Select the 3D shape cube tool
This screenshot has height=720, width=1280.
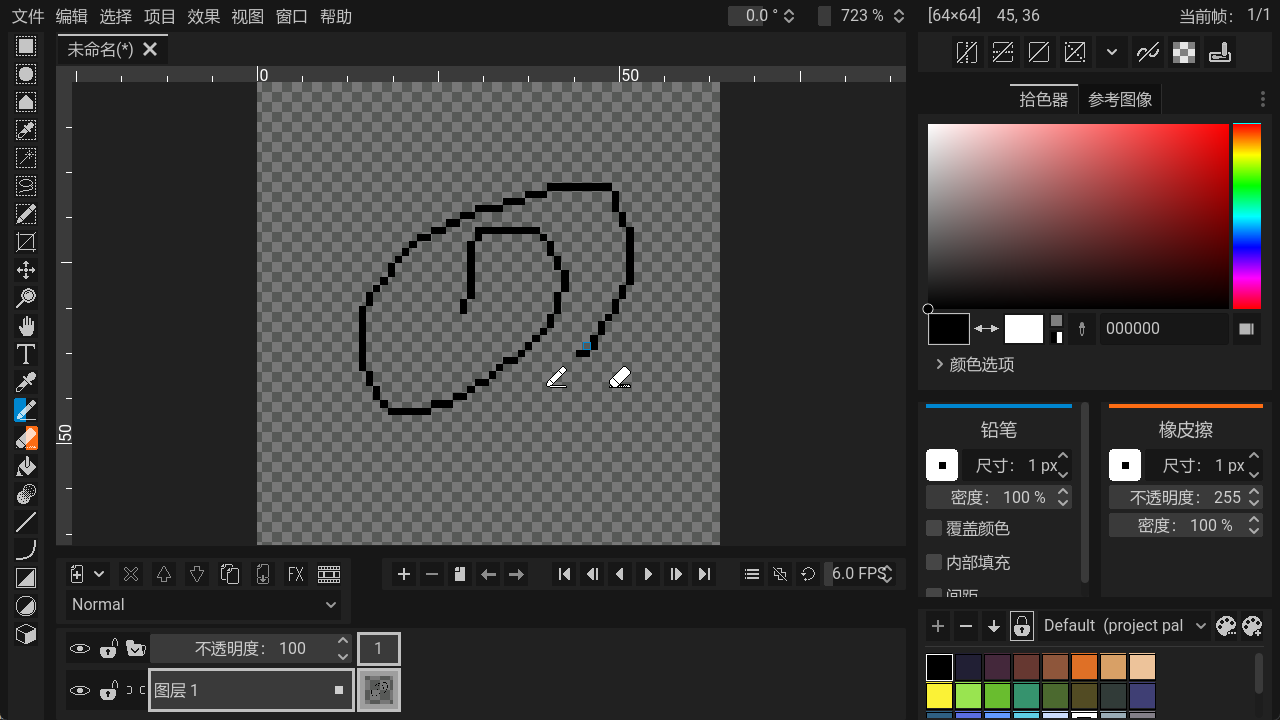point(26,634)
